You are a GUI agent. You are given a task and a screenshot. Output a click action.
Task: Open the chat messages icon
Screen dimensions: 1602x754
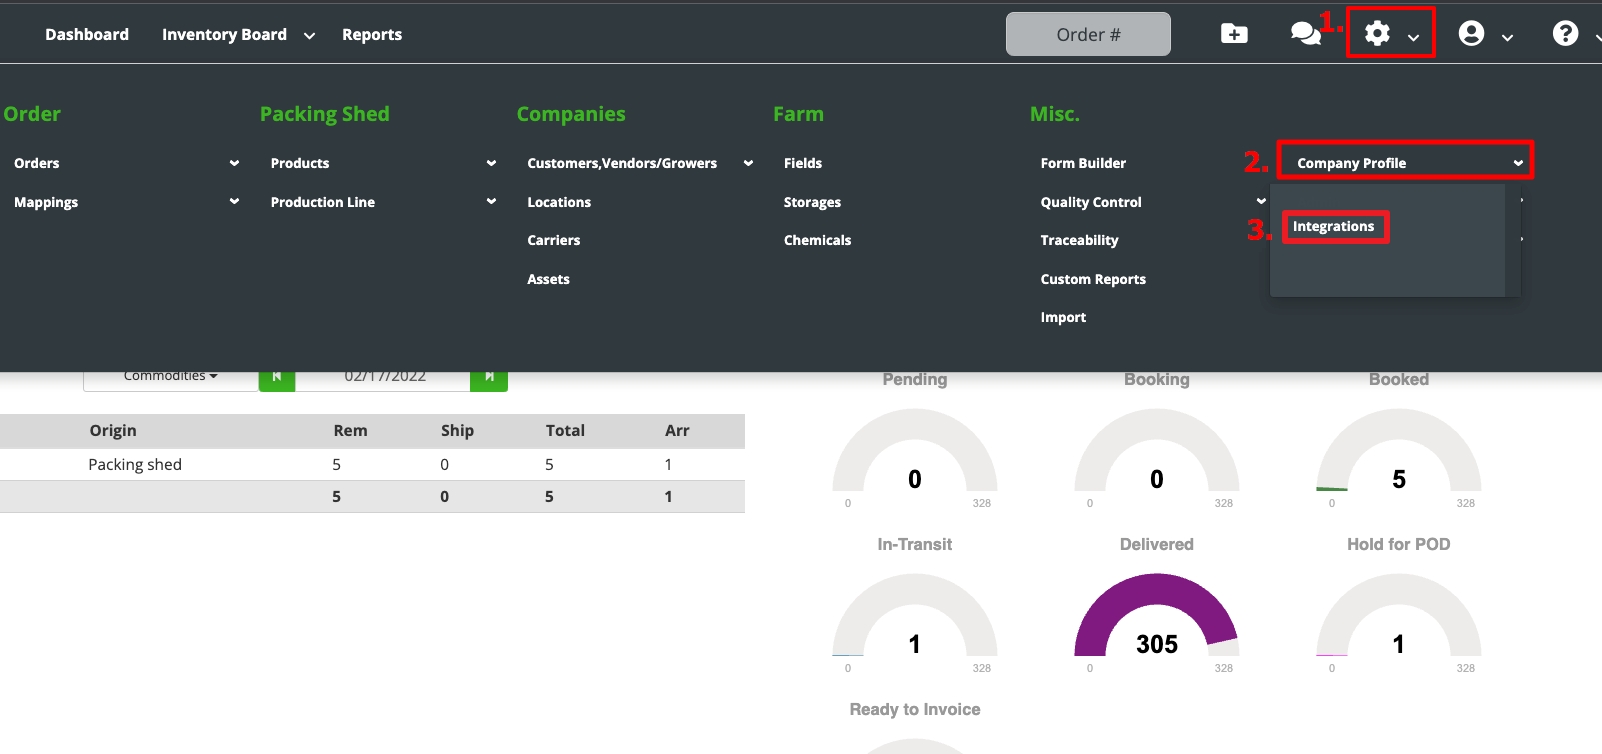1305,34
